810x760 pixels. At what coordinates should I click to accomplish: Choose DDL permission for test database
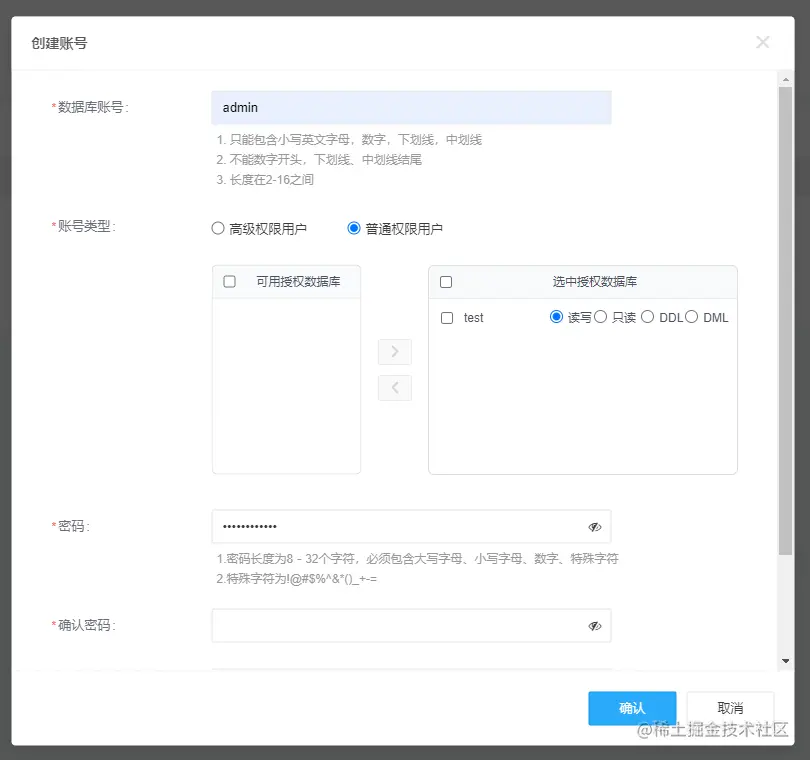[647, 317]
